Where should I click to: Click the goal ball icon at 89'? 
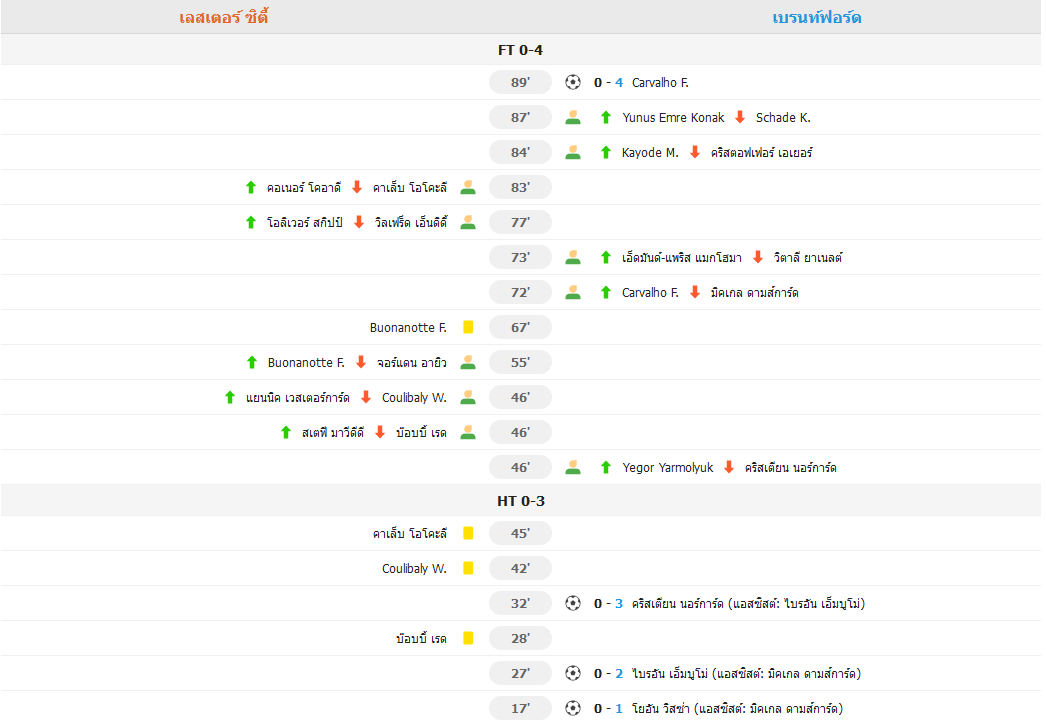pos(572,83)
